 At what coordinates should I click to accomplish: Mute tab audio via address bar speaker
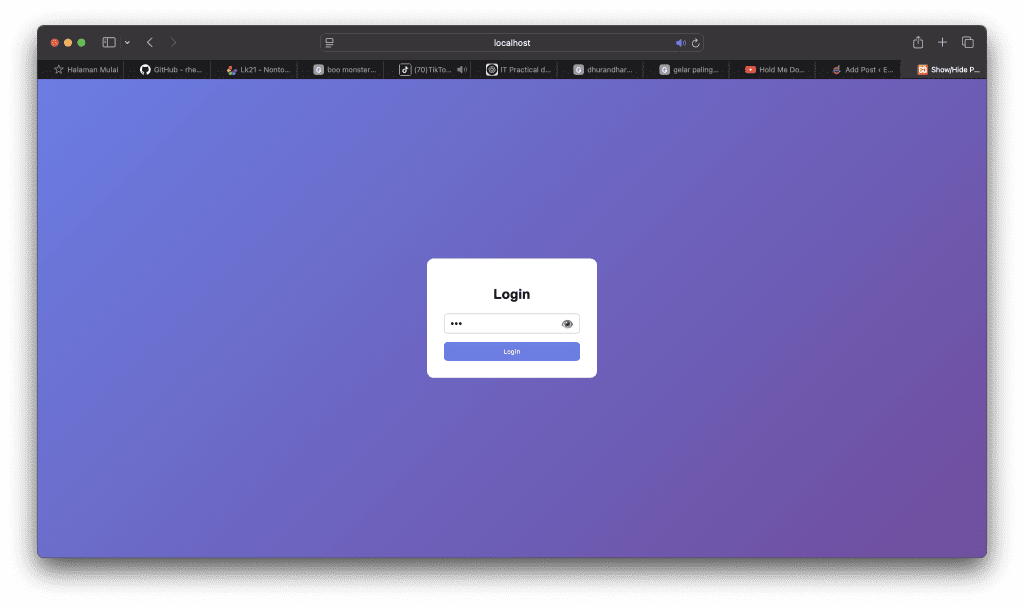click(679, 42)
